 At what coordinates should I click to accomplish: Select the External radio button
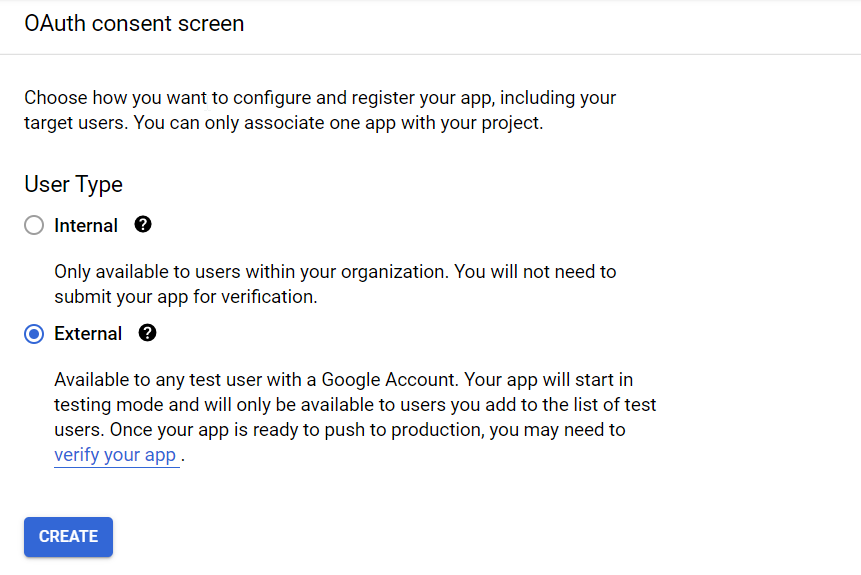pos(34,334)
